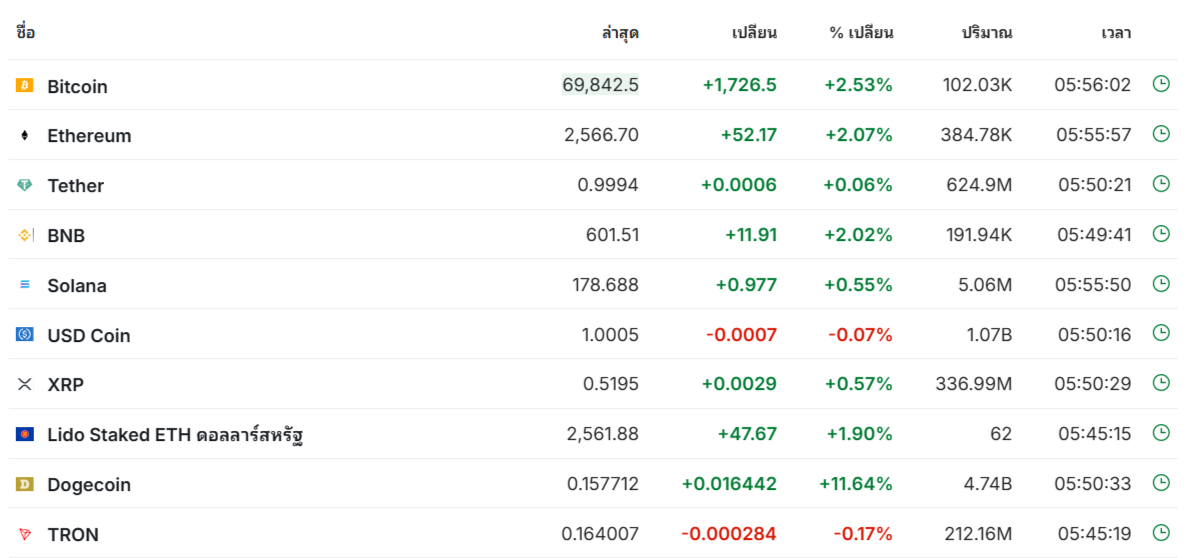Click the clock icon in Dogecoin row
The width and height of the screenshot is (1189, 558).
pyautogui.click(x=1161, y=482)
